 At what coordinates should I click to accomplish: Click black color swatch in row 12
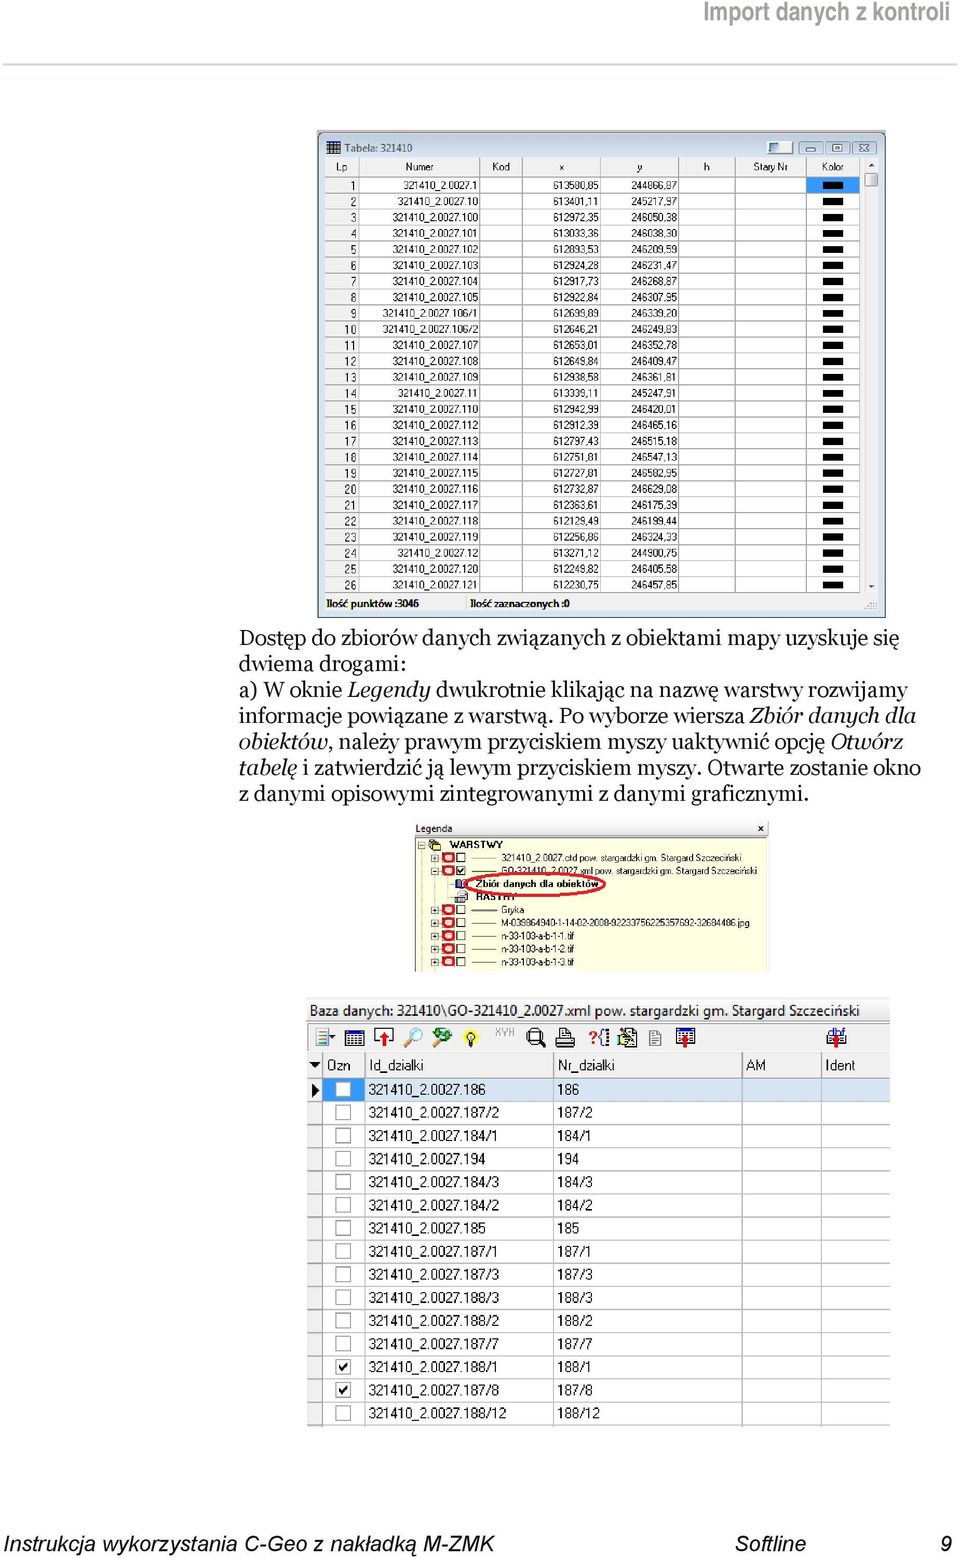pos(833,361)
